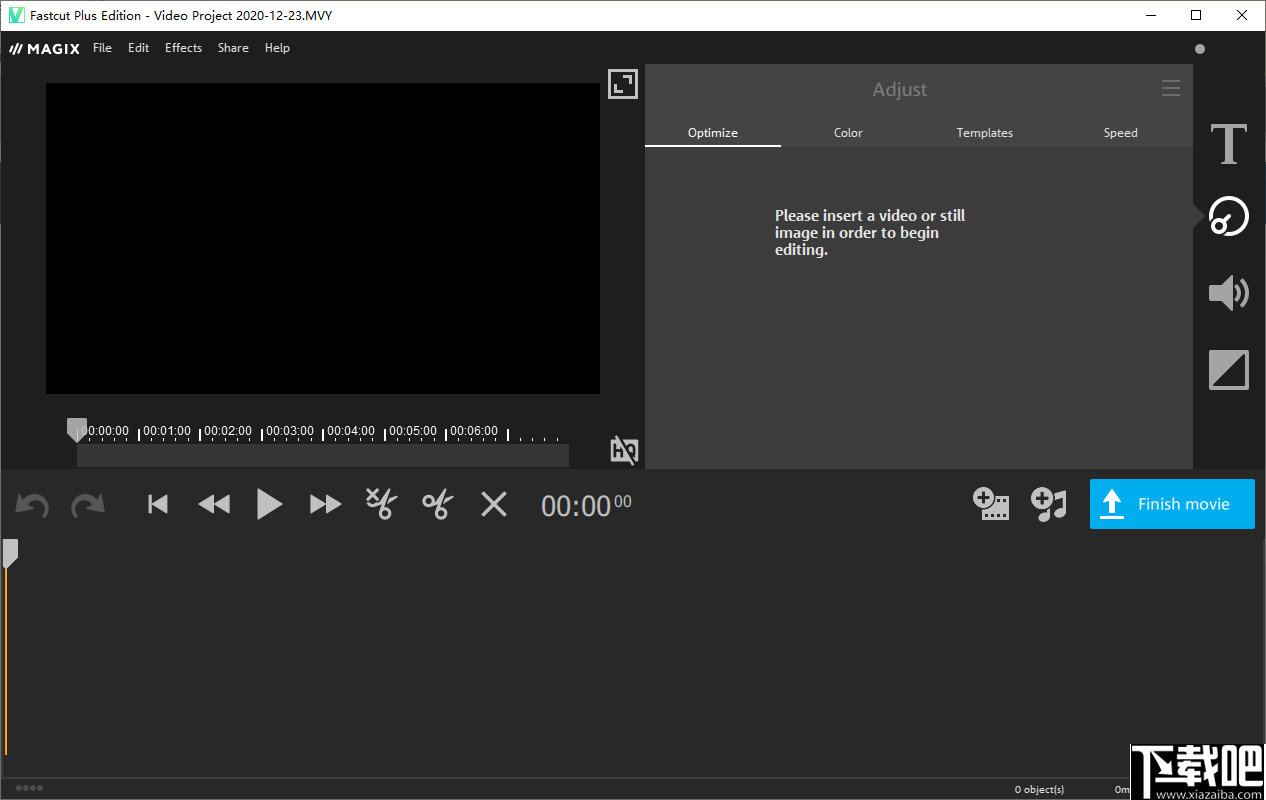Screen dimensions: 1266x800
Task: Enlarge preview with the fullscreen icon
Action: click(622, 84)
